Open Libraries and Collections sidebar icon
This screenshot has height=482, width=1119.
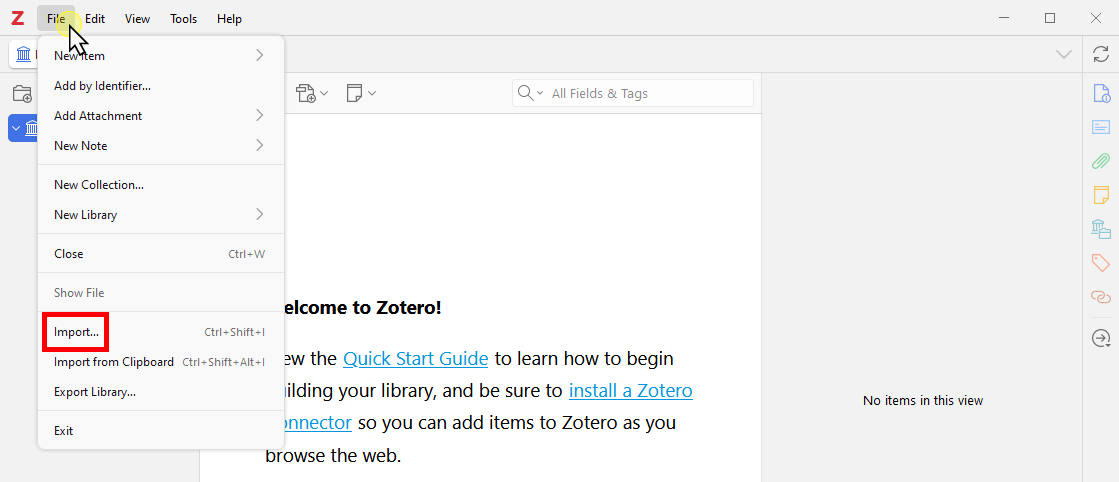point(1100,228)
